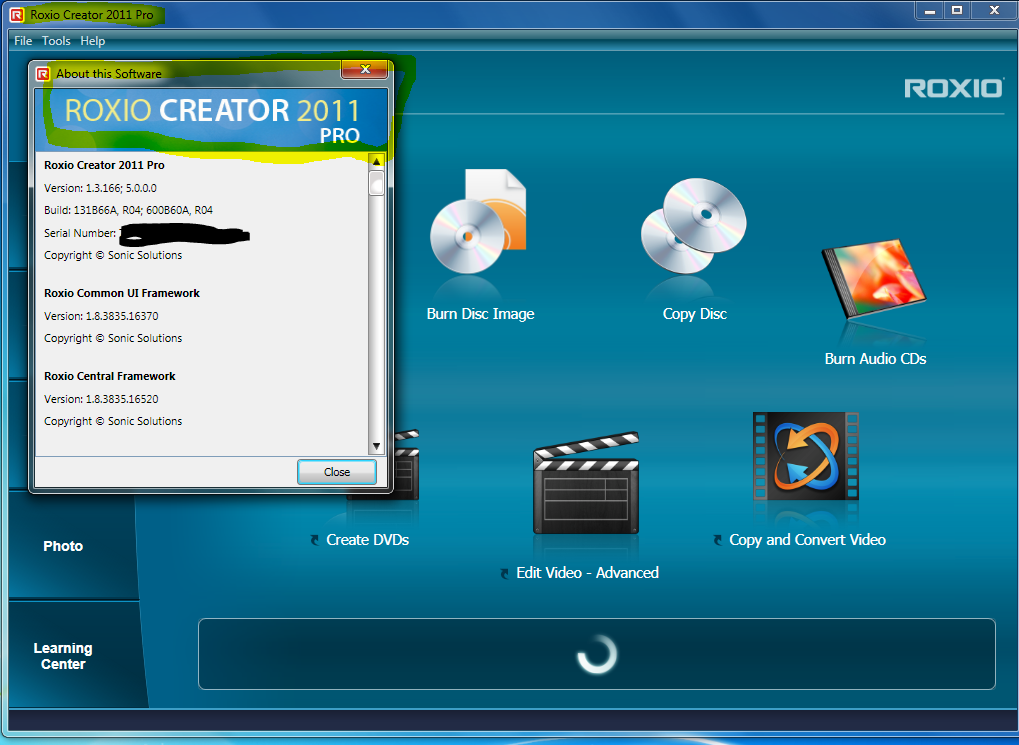Click the bold 'Roxio Creator 2011 Pro' heading in About dialog
This screenshot has height=745, width=1019.
pos(104,166)
